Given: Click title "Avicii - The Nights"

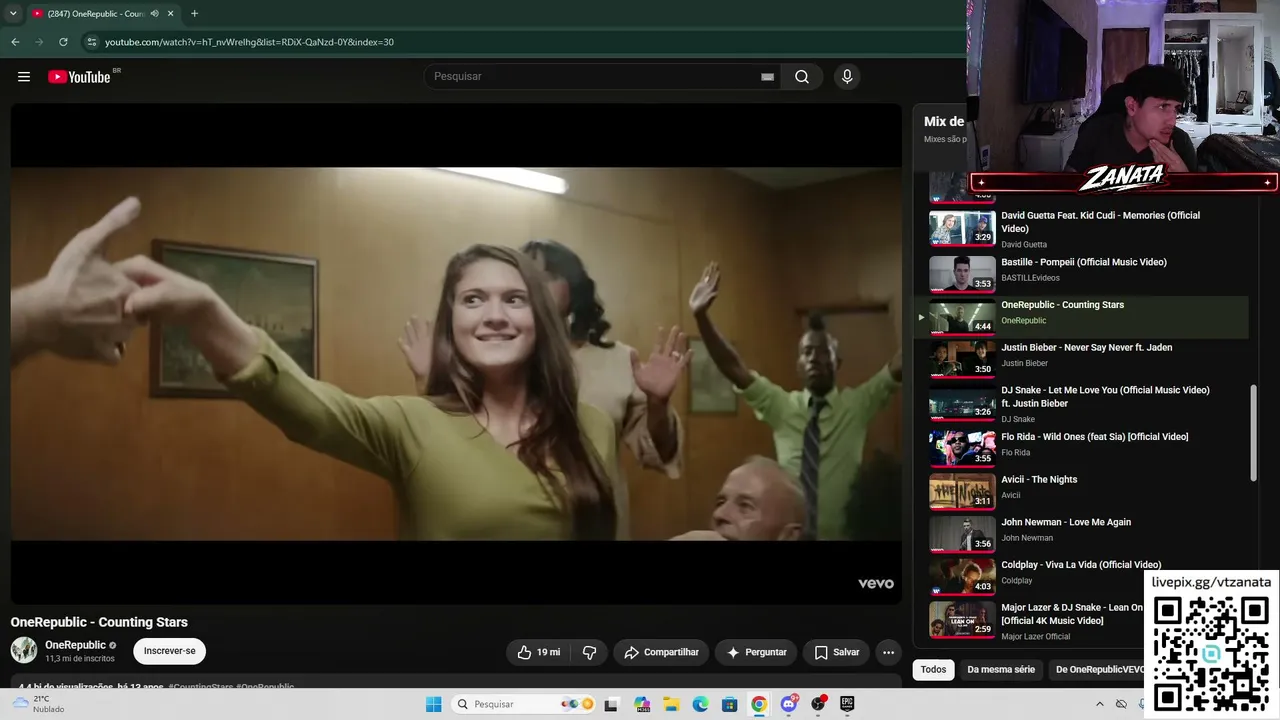Looking at the screenshot, I should tap(1039, 480).
